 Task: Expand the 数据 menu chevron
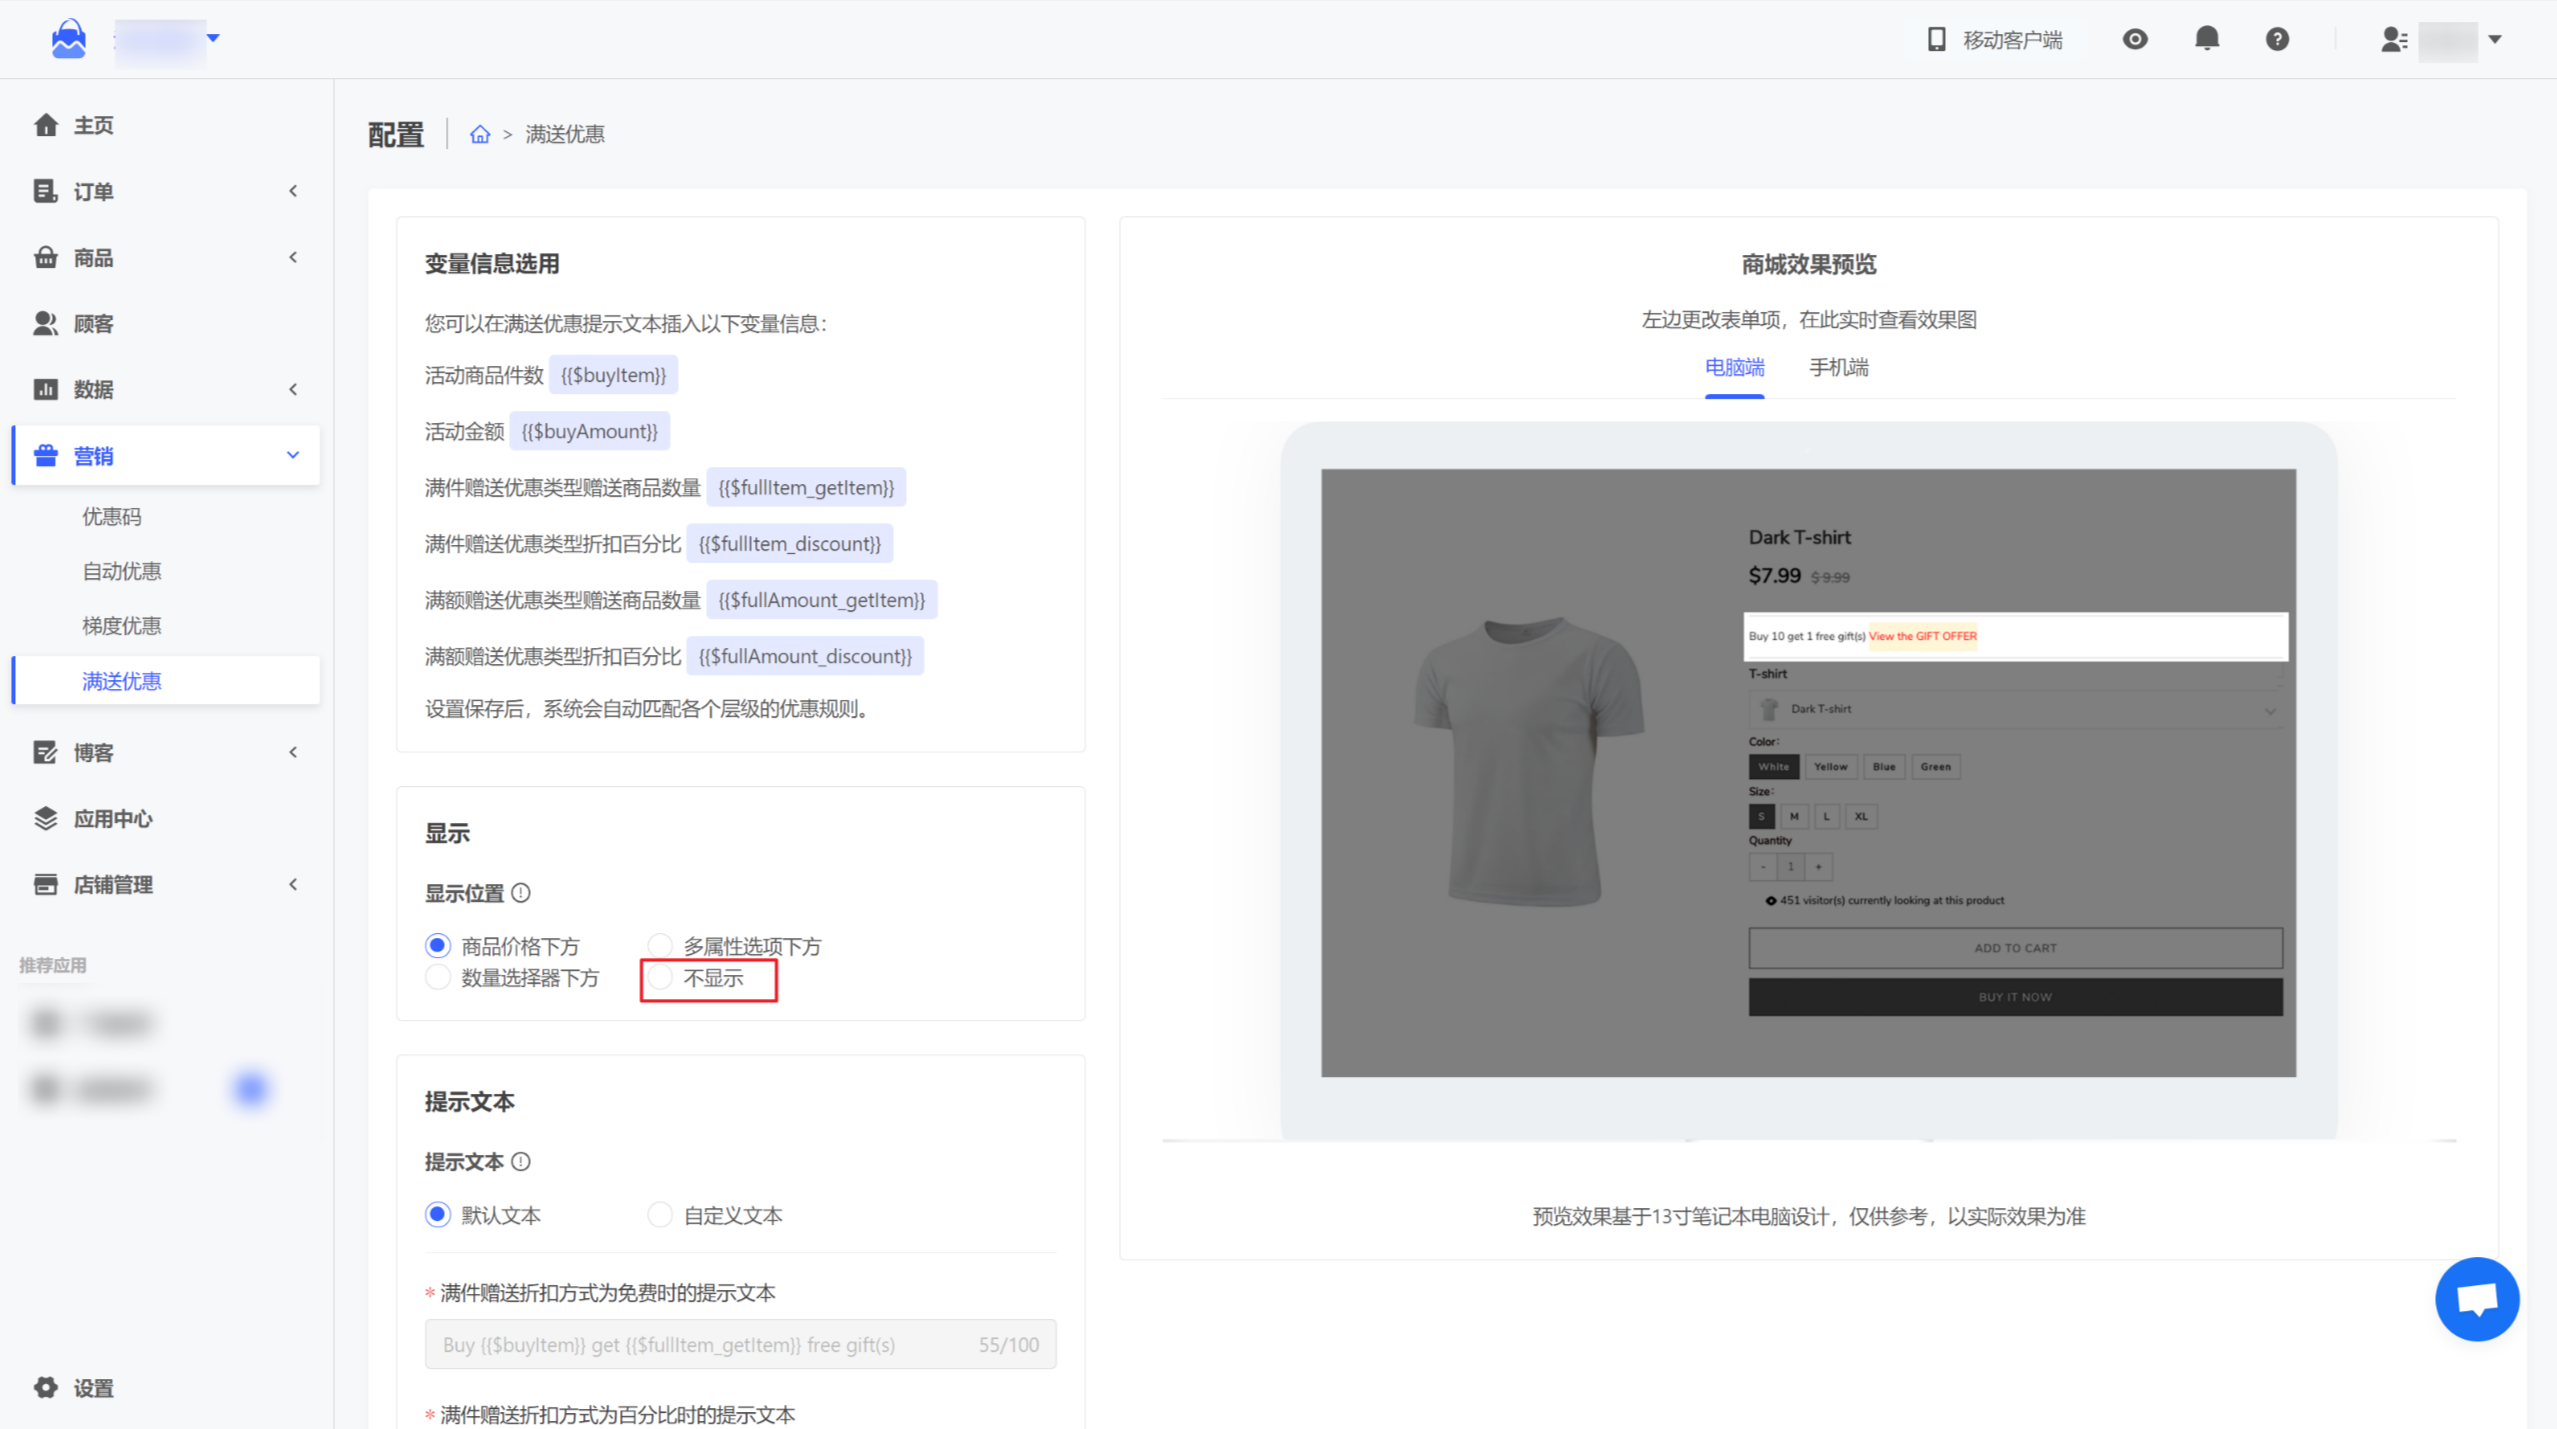coord(293,389)
